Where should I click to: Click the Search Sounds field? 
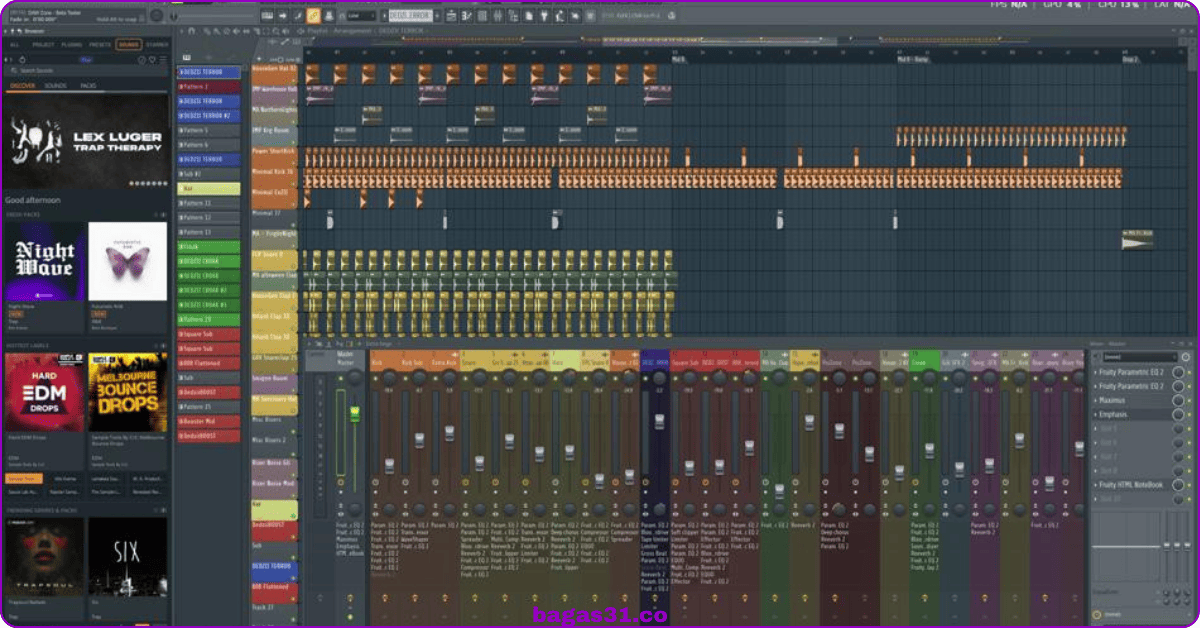[85, 71]
